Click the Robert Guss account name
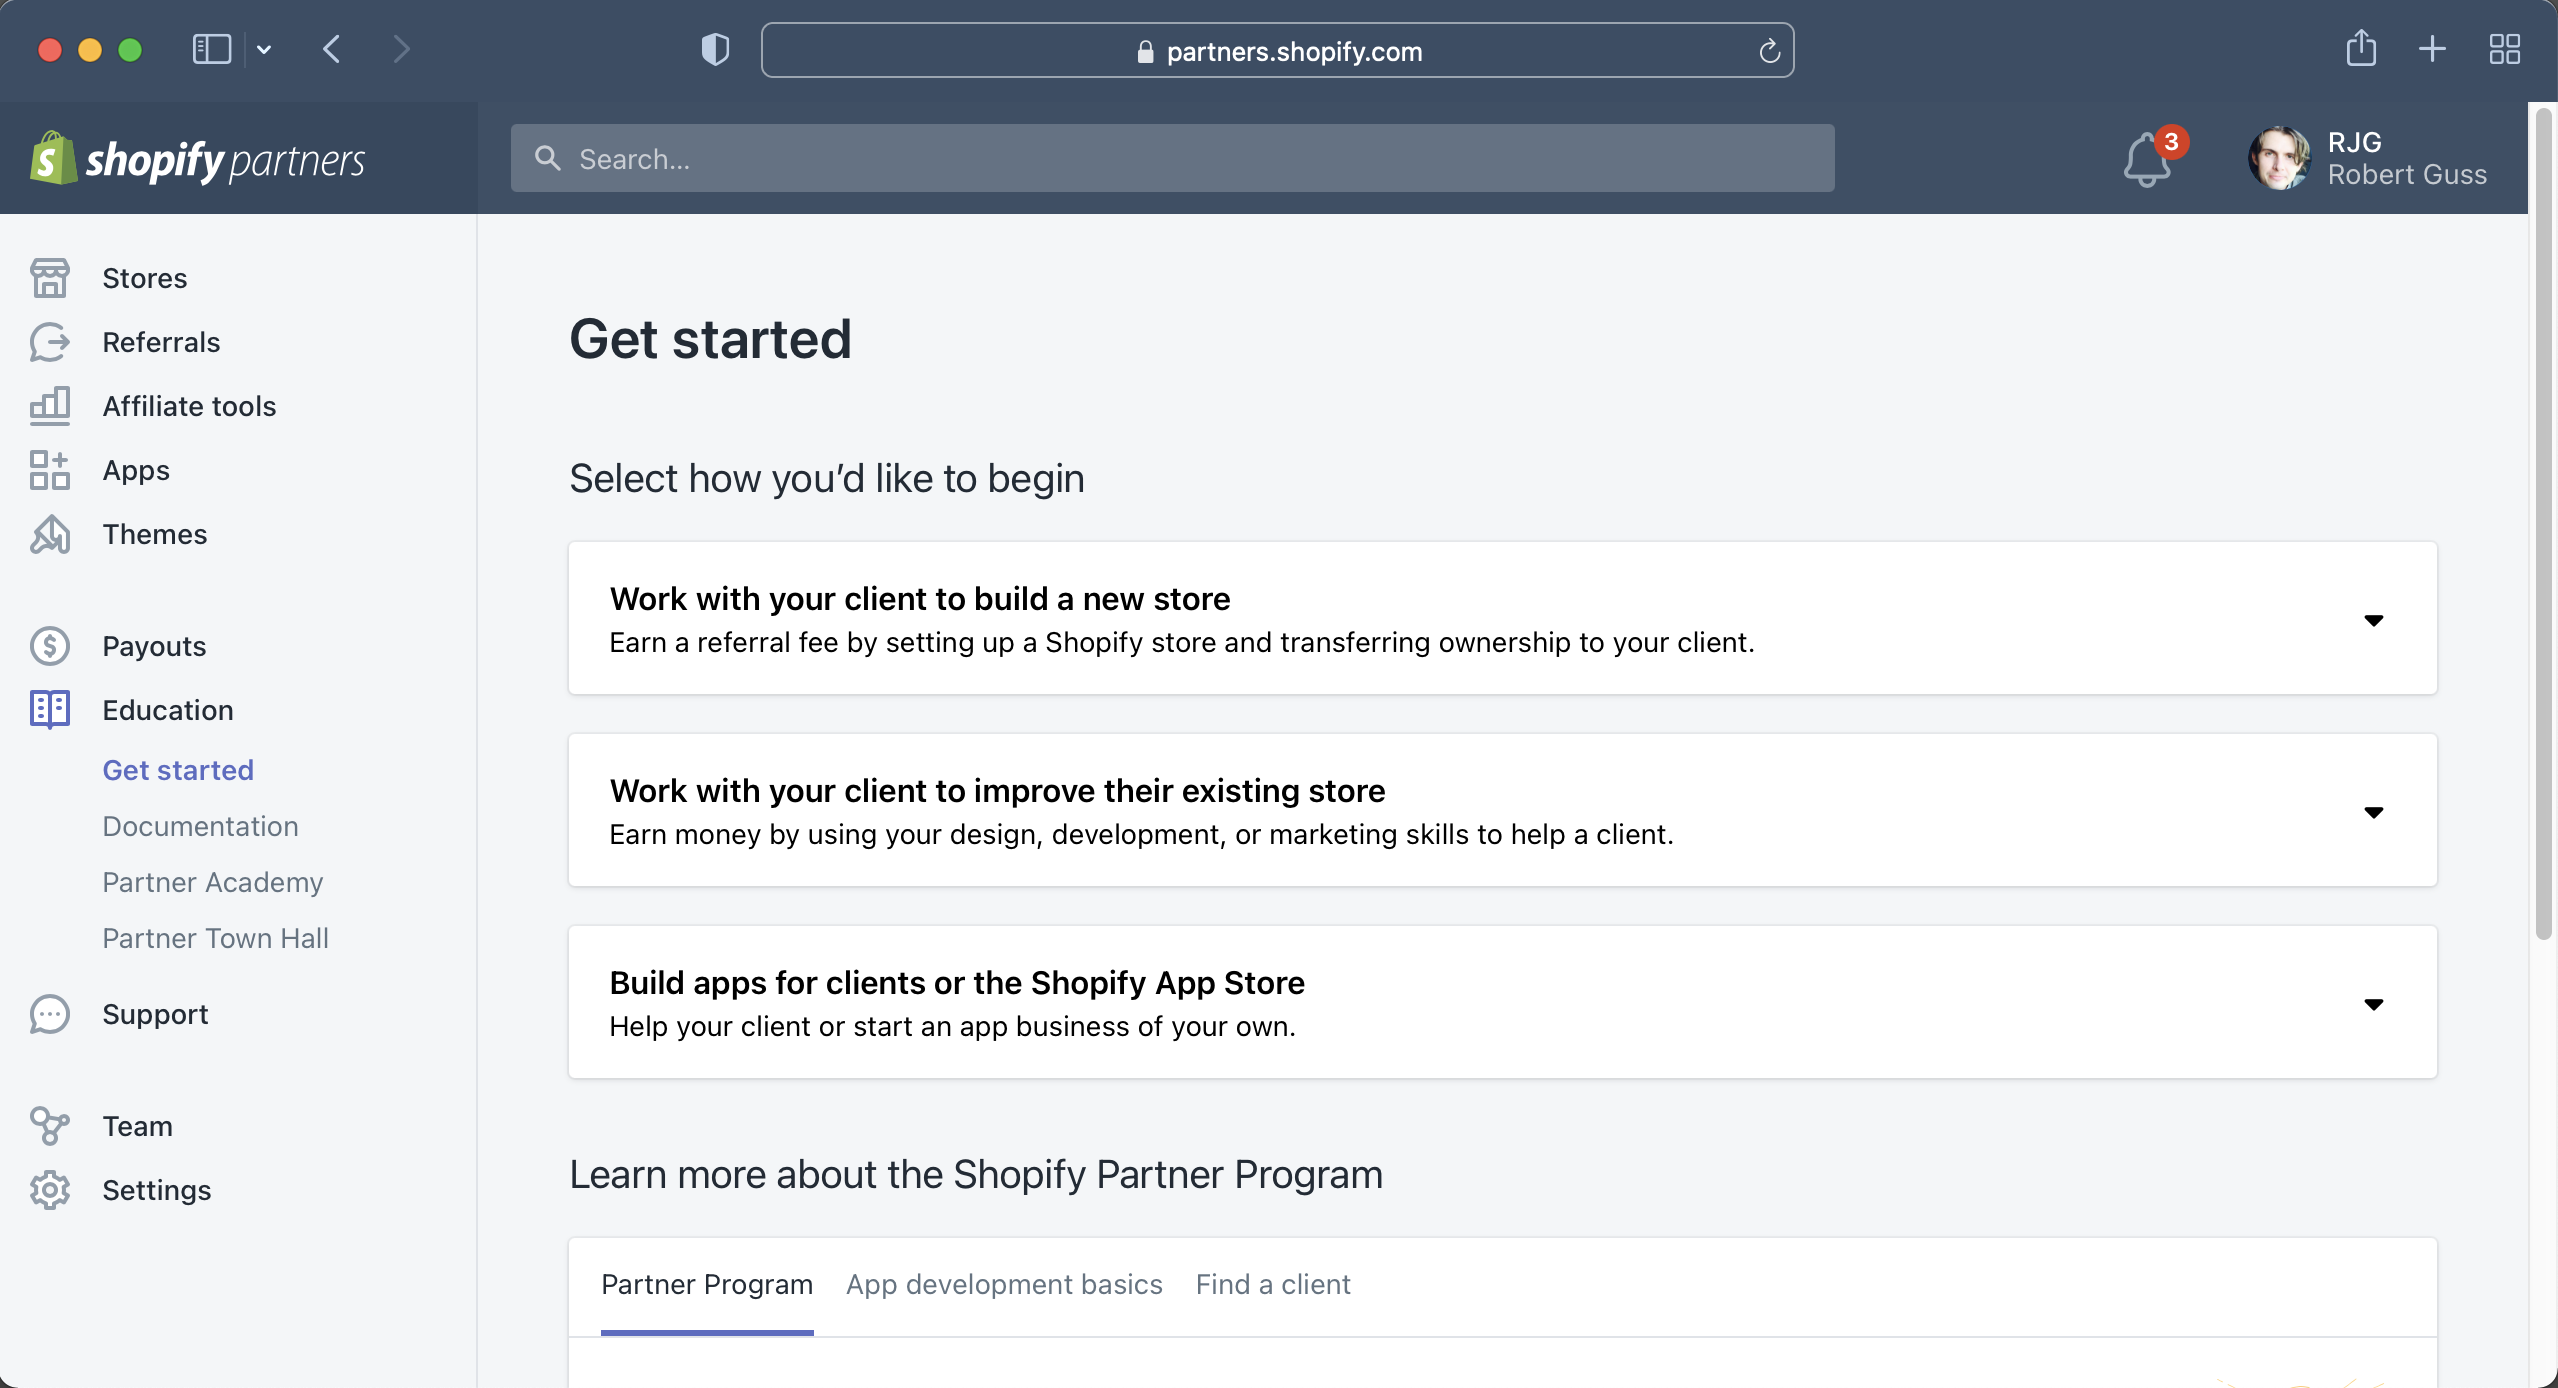 pos(2406,174)
